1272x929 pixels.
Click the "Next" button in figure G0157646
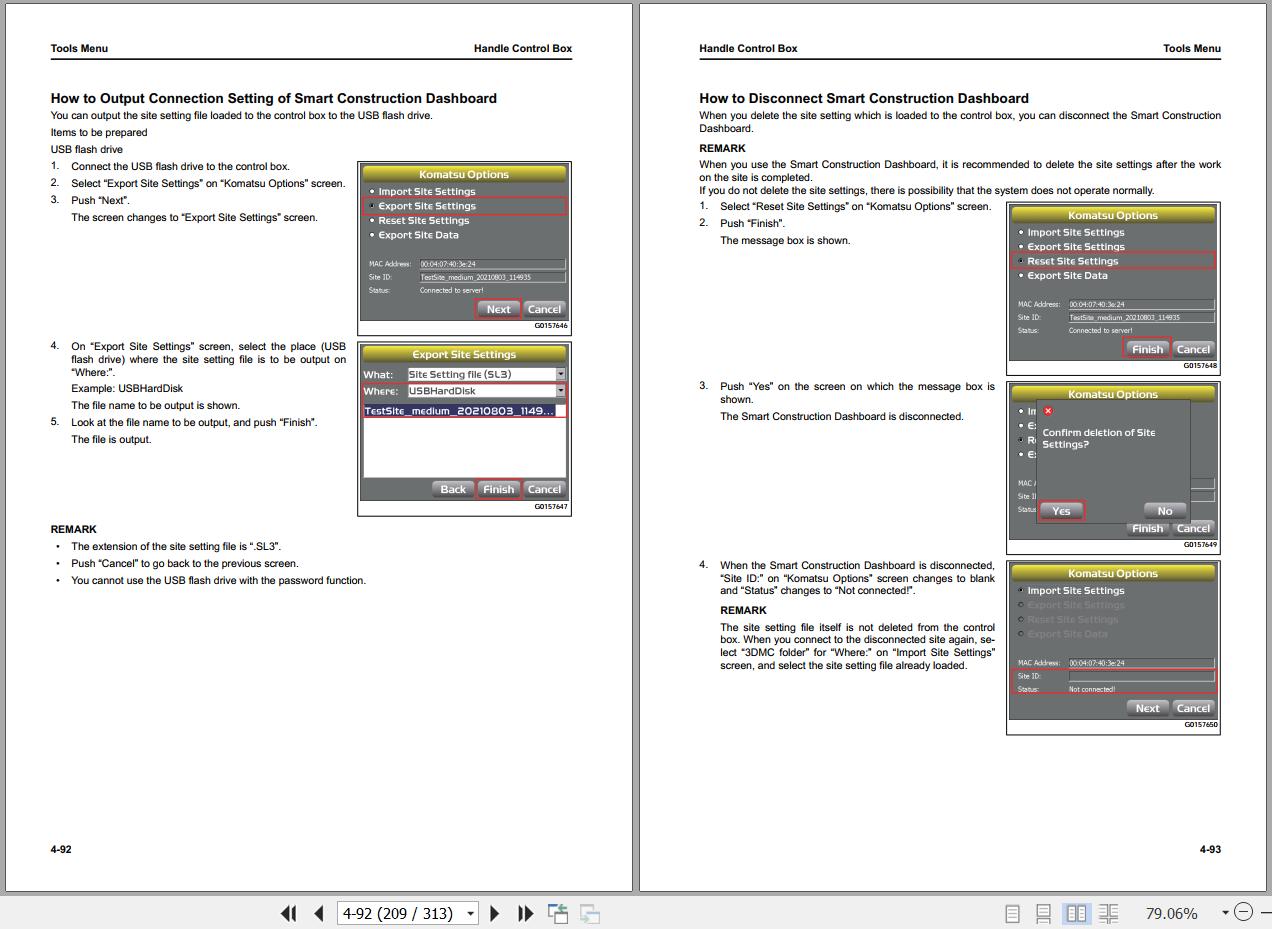pyautogui.click(x=498, y=309)
